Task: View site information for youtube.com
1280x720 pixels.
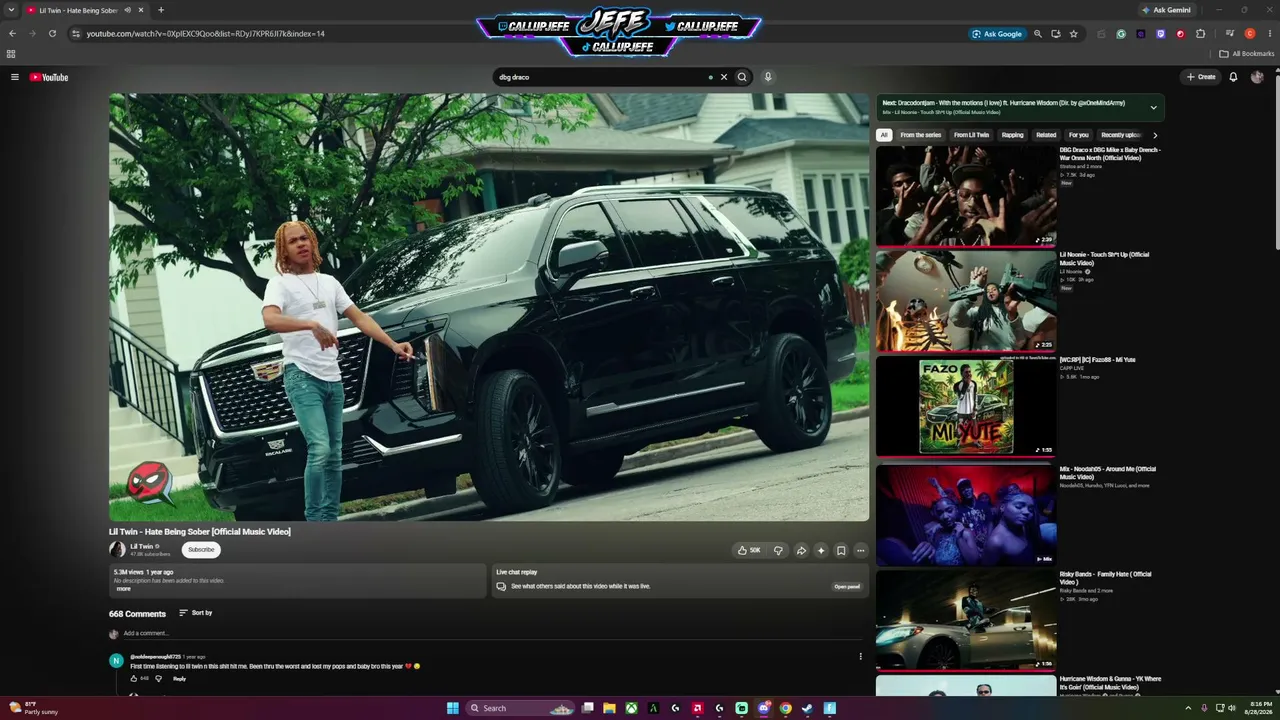Action: pyautogui.click(x=76, y=33)
